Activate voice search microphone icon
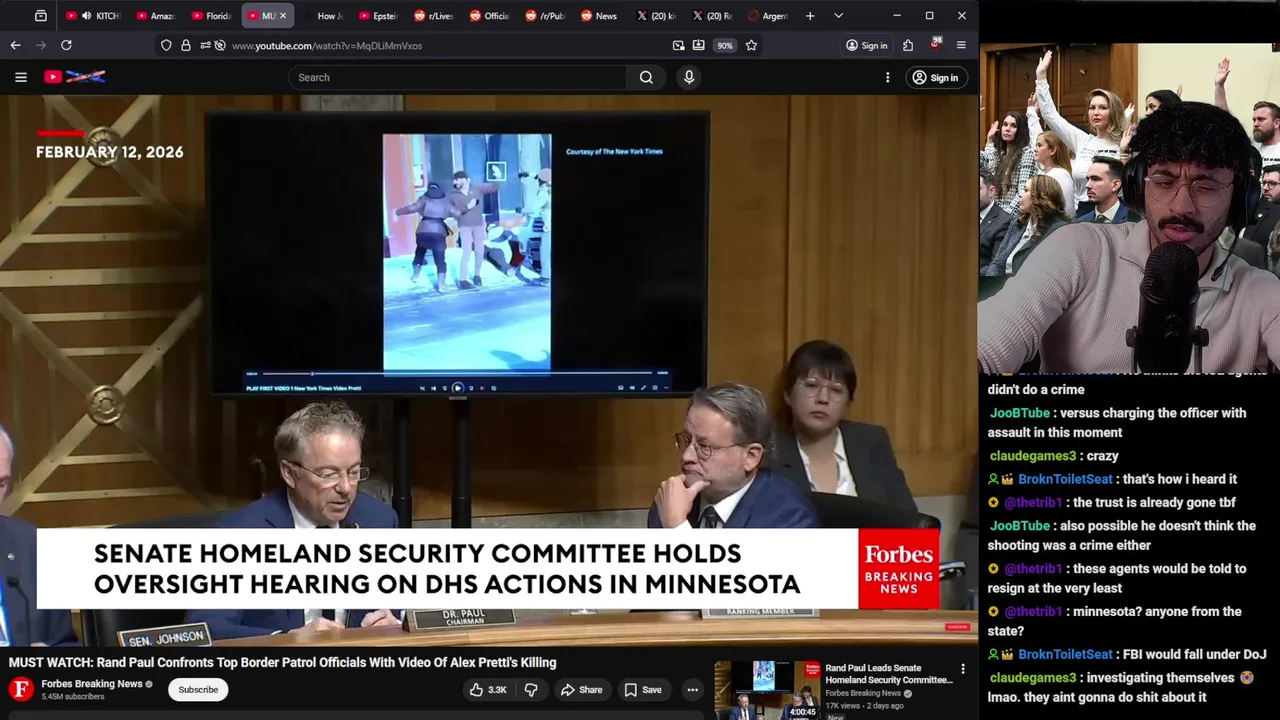The width and height of the screenshot is (1280, 720). (x=689, y=77)
